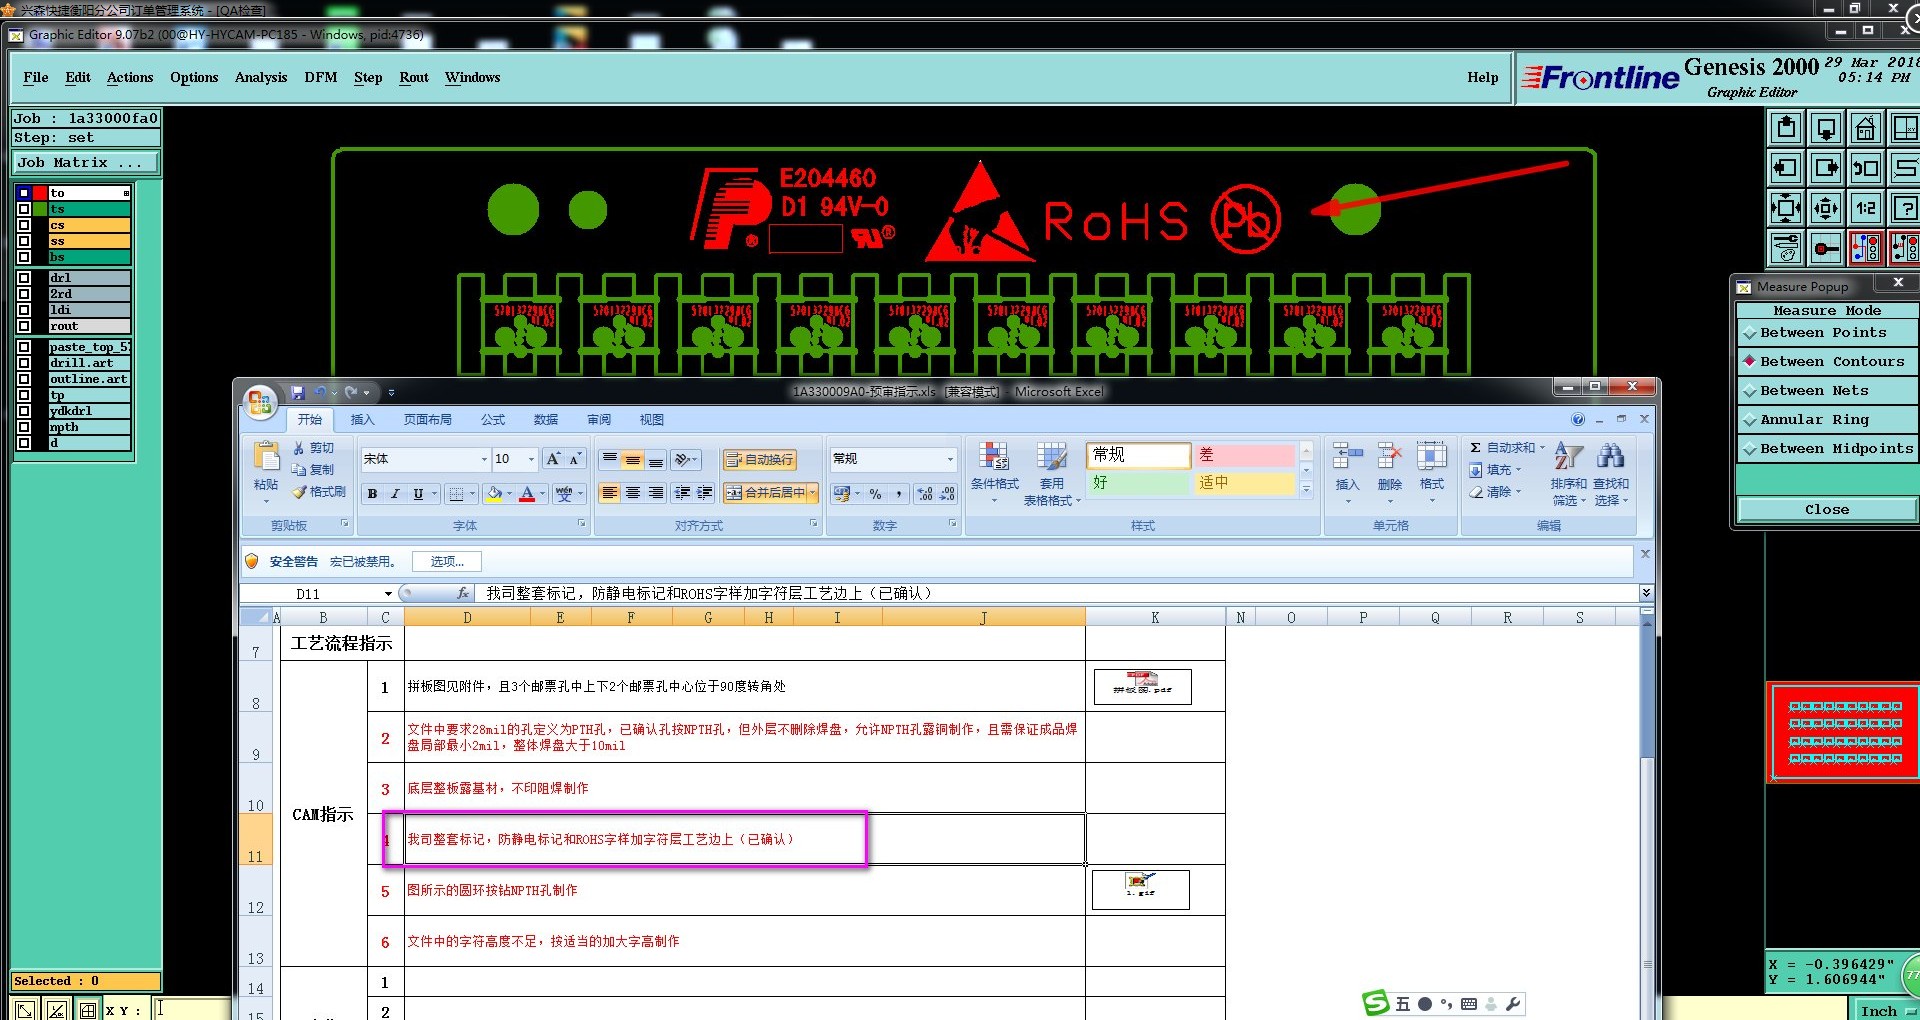Click the center align text icon
Screen dimensions: 1920x1020
tap(632, 493)
